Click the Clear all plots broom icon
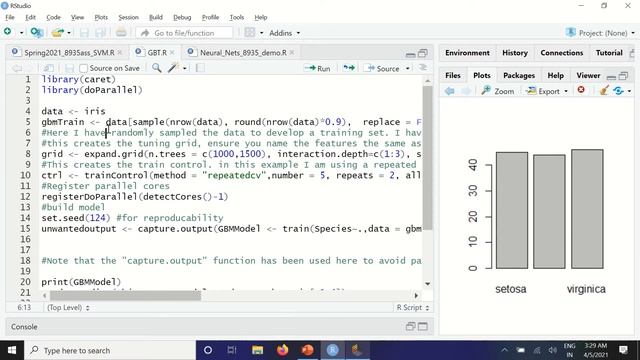Viewport: 640px width, 360px height. coord(604,90)
